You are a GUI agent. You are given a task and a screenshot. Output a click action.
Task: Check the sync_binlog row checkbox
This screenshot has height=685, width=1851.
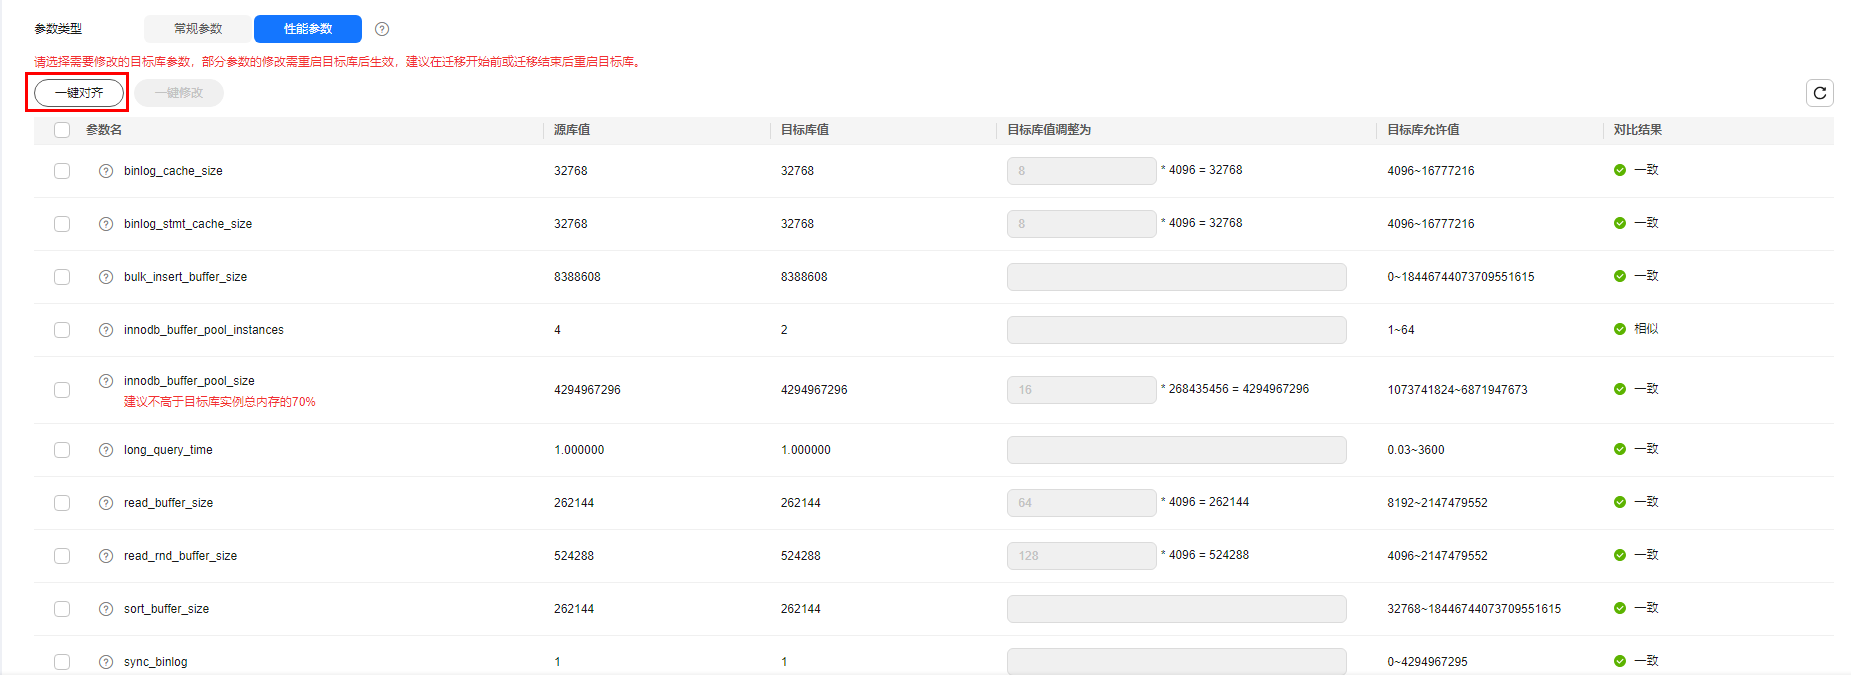tap(62, 662)
